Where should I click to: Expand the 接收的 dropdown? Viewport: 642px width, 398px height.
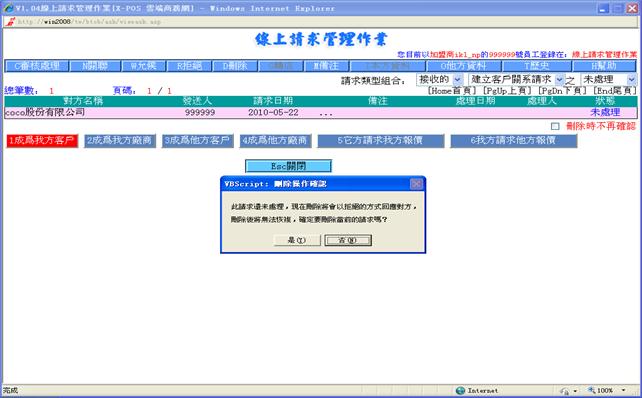tap(440, 79)
